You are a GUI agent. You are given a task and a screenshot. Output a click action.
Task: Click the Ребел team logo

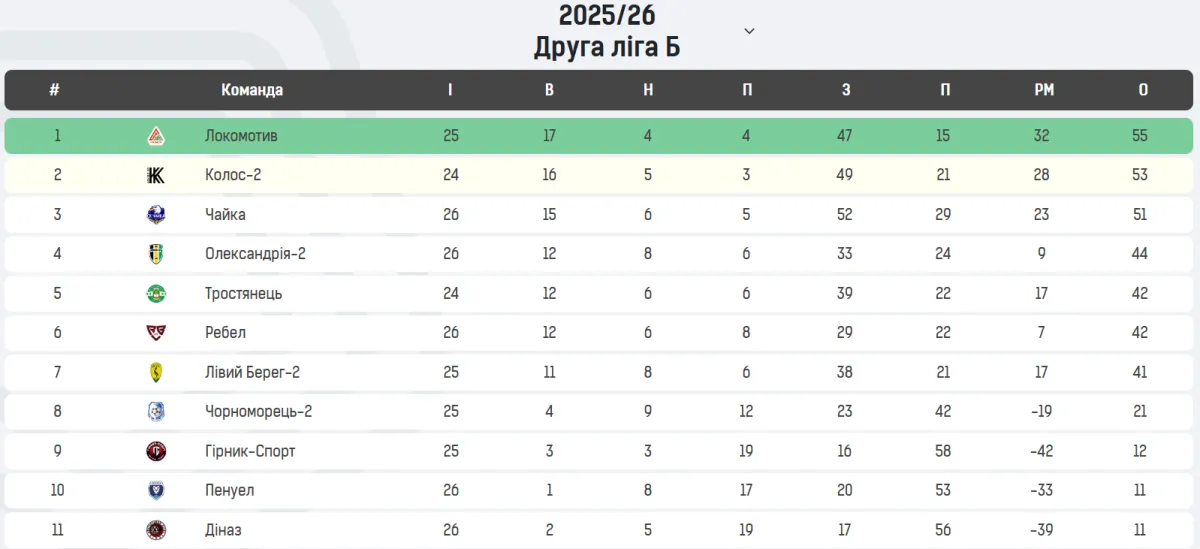point(156,333)
